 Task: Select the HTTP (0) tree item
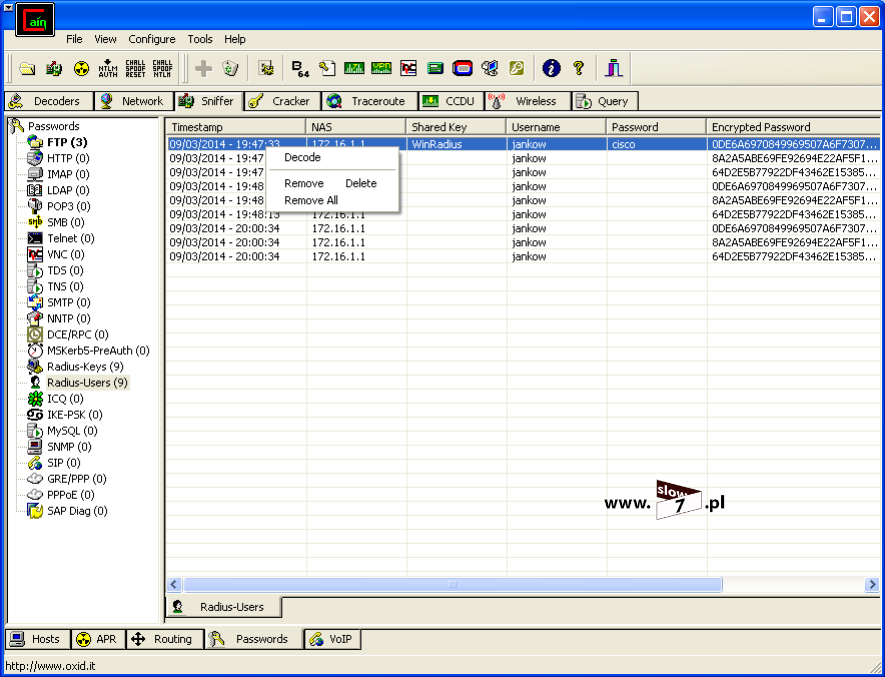pyautogui.click(x=68, y=158)
